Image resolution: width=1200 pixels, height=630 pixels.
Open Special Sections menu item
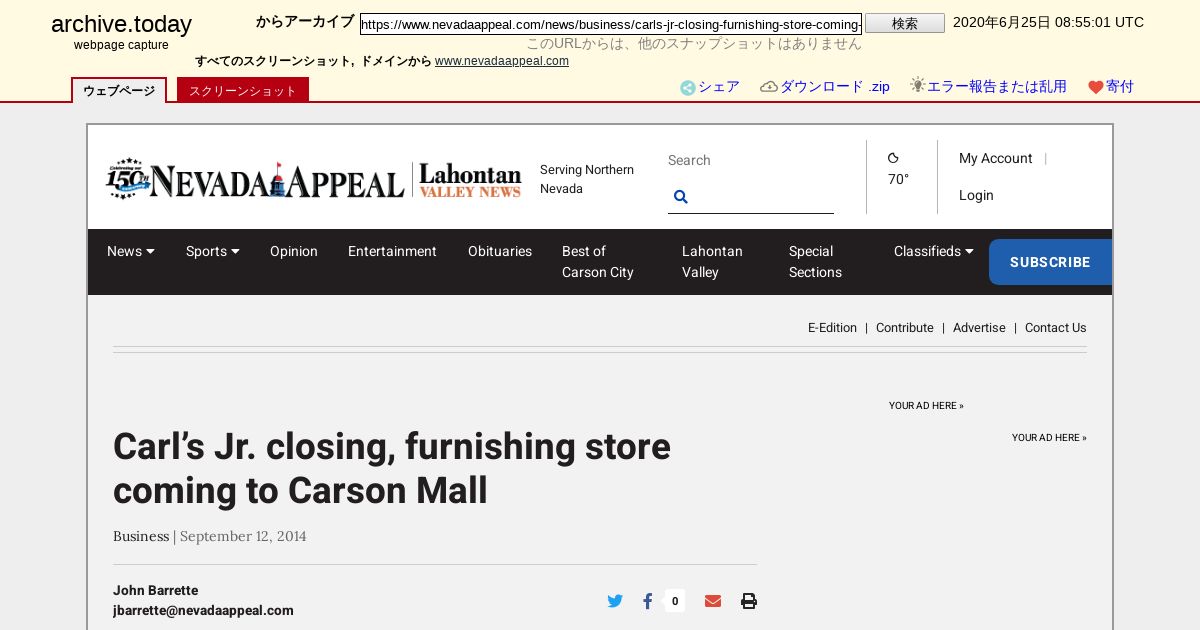tap(815, 262)
